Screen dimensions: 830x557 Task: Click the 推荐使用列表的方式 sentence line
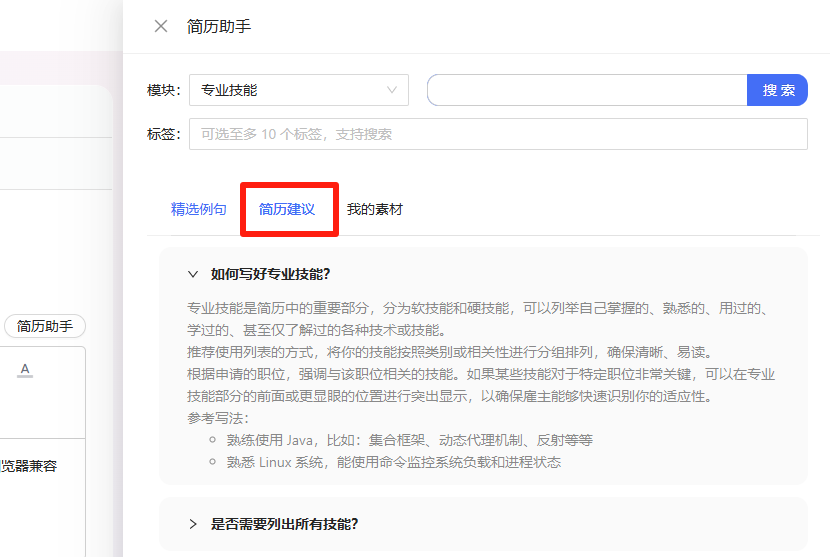(x=452, y=352)
